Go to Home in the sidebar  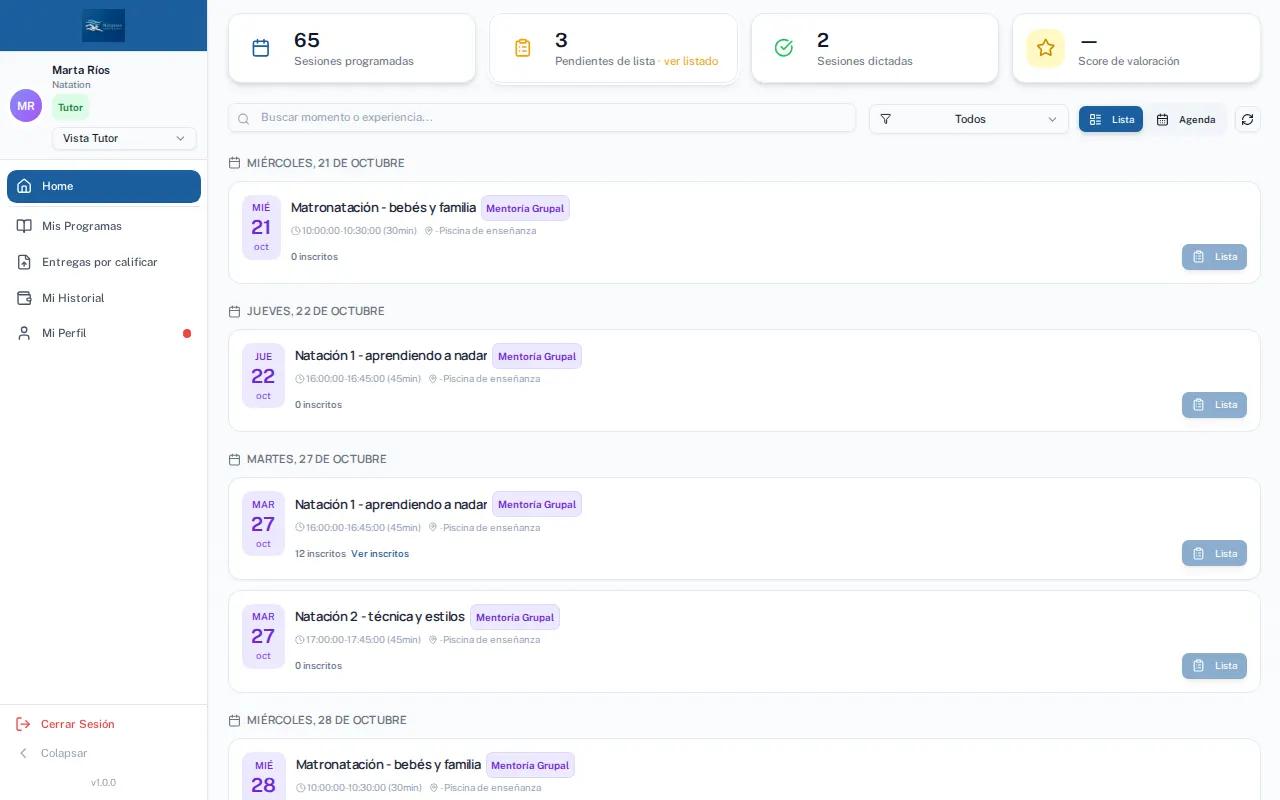[104, 186]
